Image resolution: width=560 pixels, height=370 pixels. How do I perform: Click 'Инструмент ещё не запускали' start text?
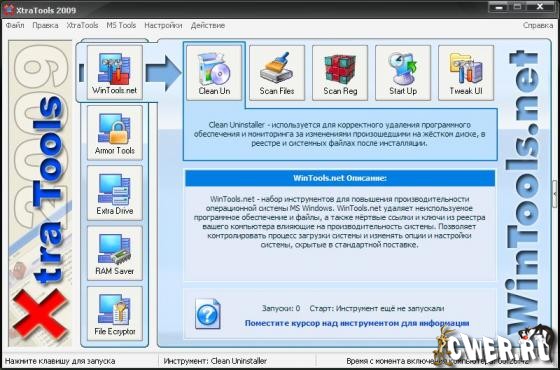[390, 308]
